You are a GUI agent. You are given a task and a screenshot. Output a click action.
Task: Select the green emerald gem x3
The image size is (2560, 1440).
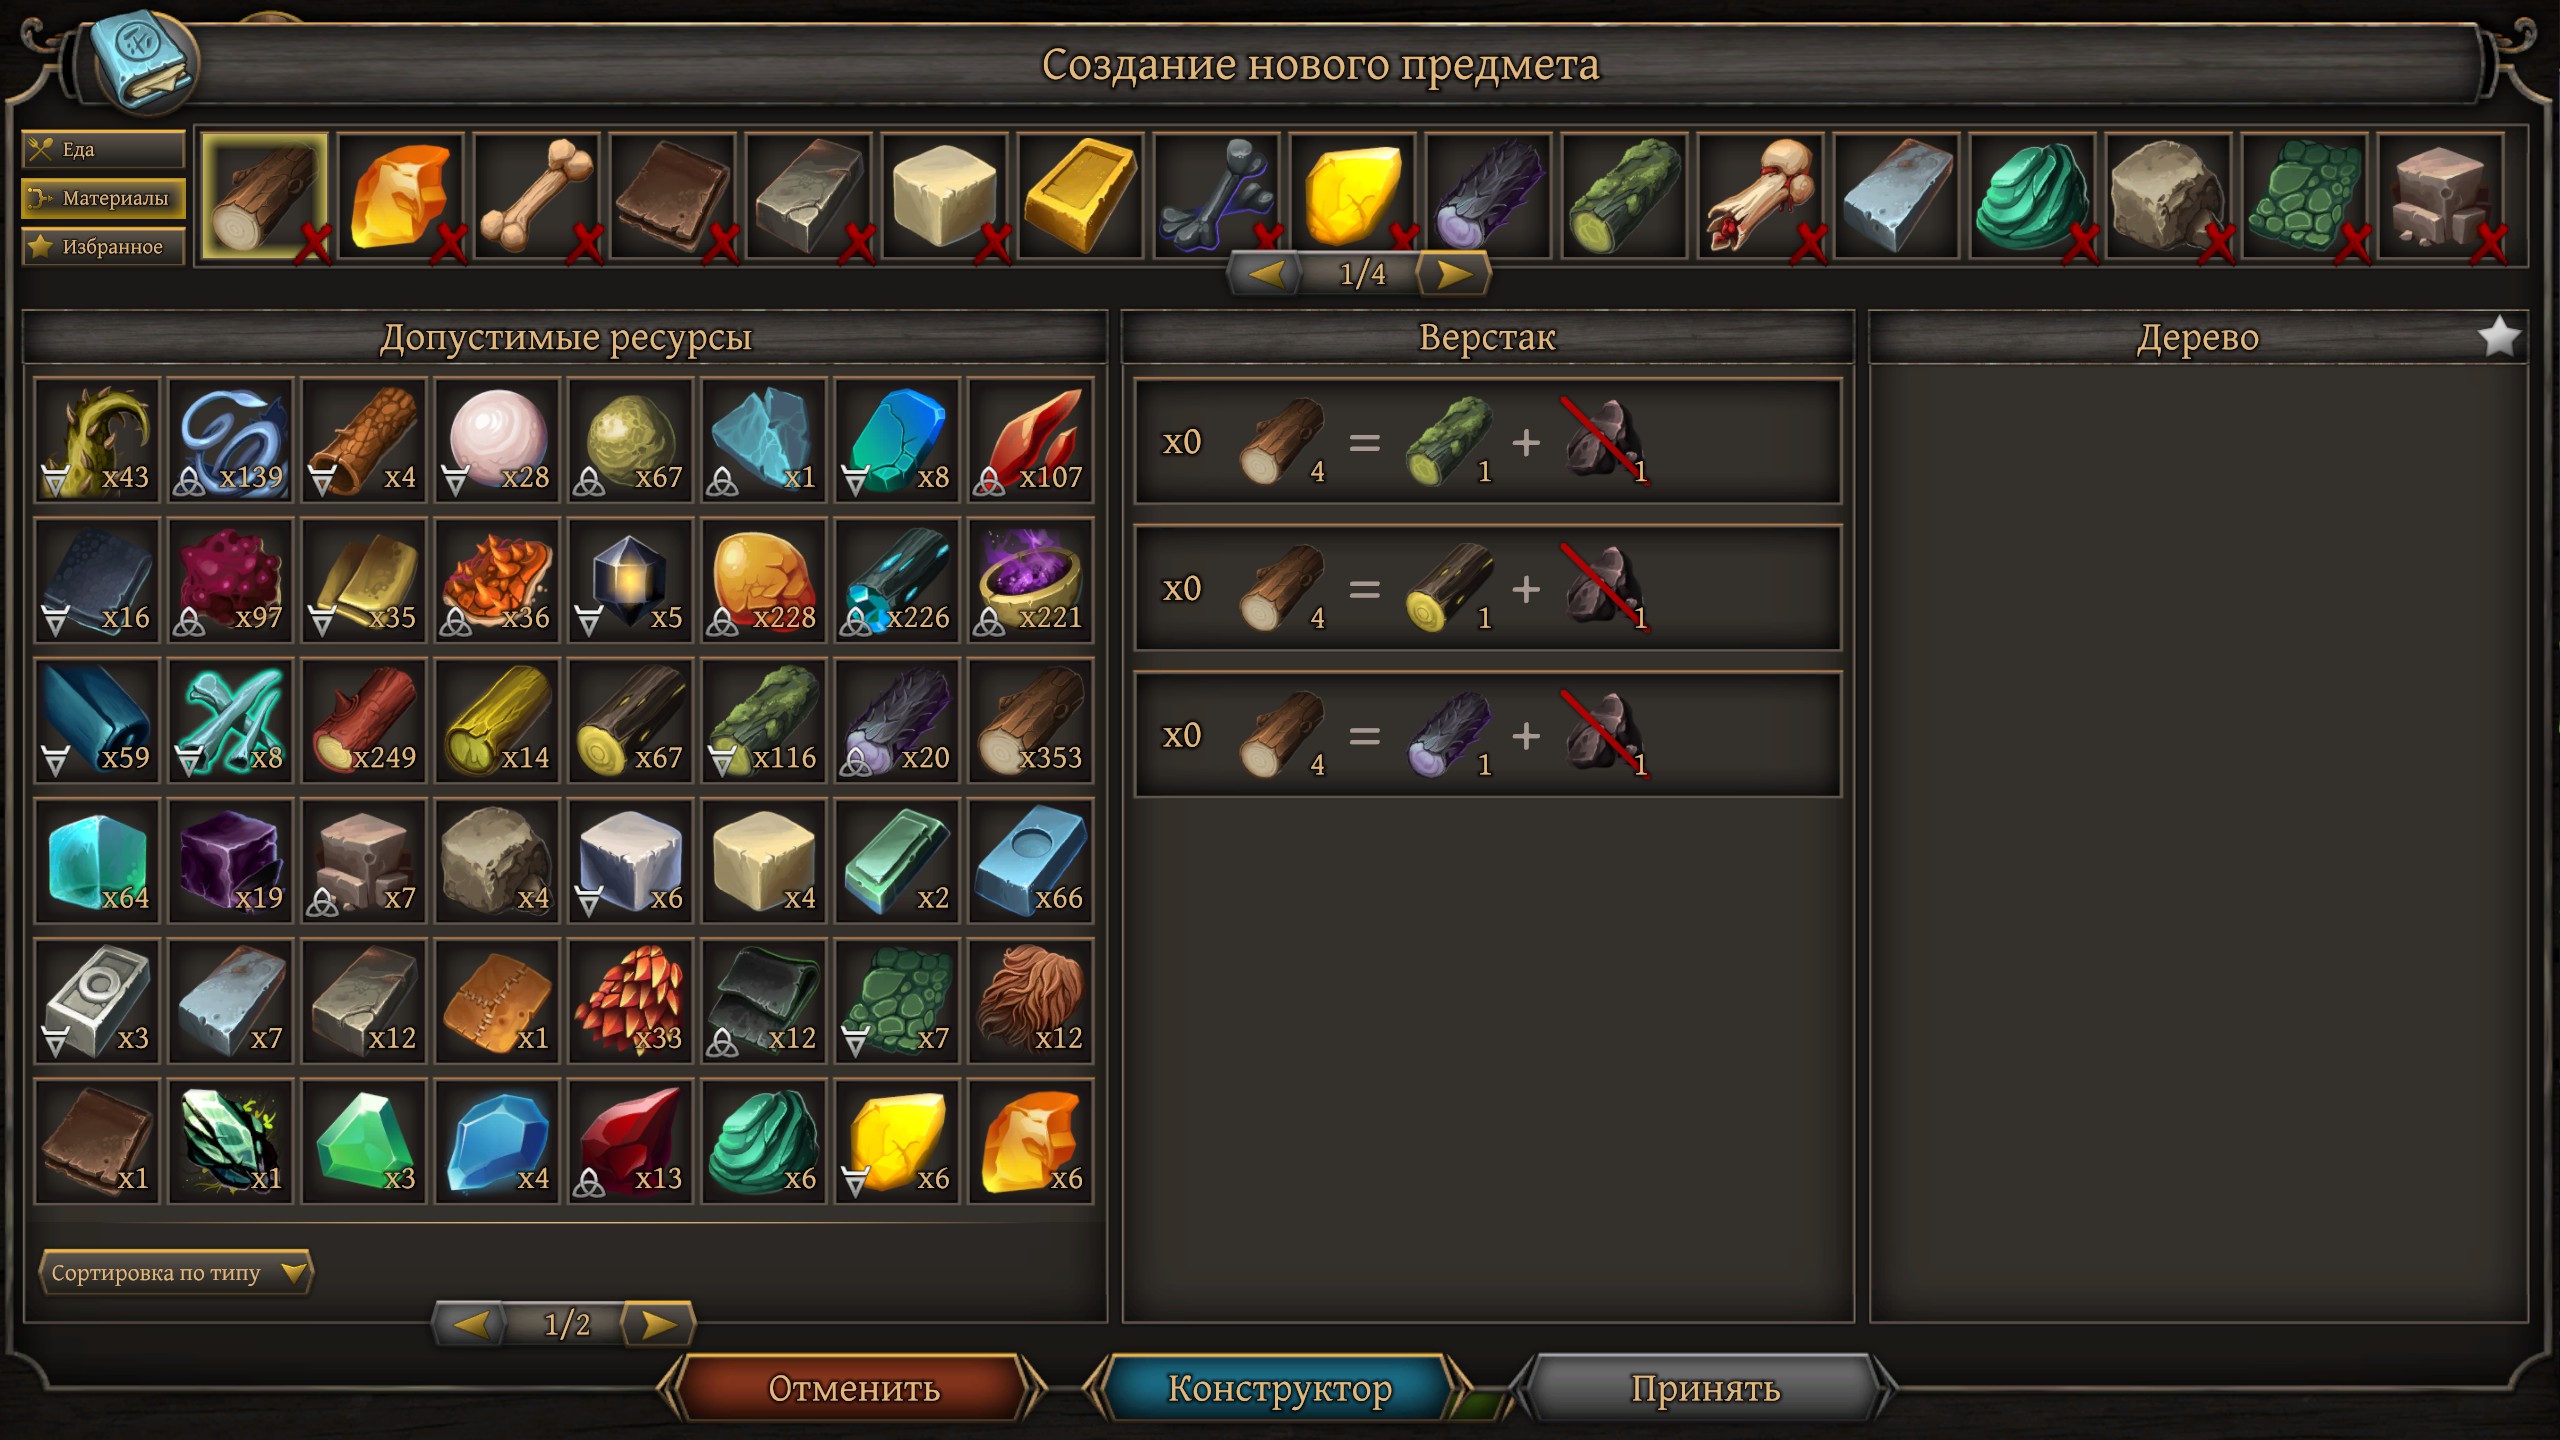[364, 1141]
